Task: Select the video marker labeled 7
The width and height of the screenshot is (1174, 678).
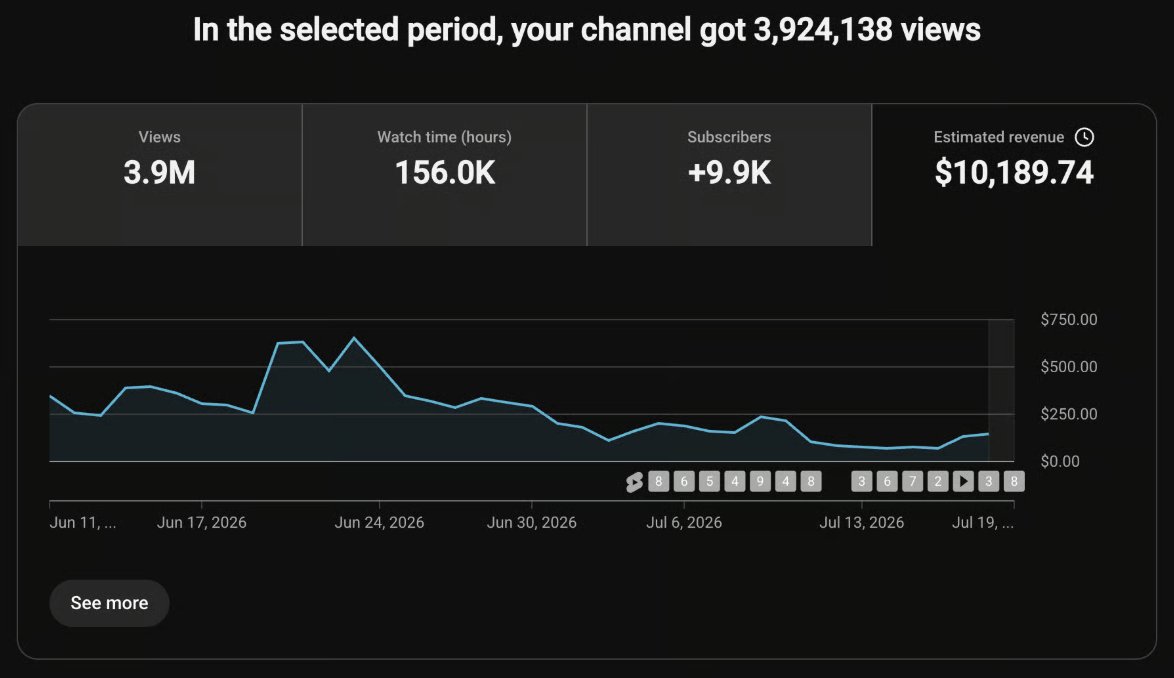Action: [912, 481]
